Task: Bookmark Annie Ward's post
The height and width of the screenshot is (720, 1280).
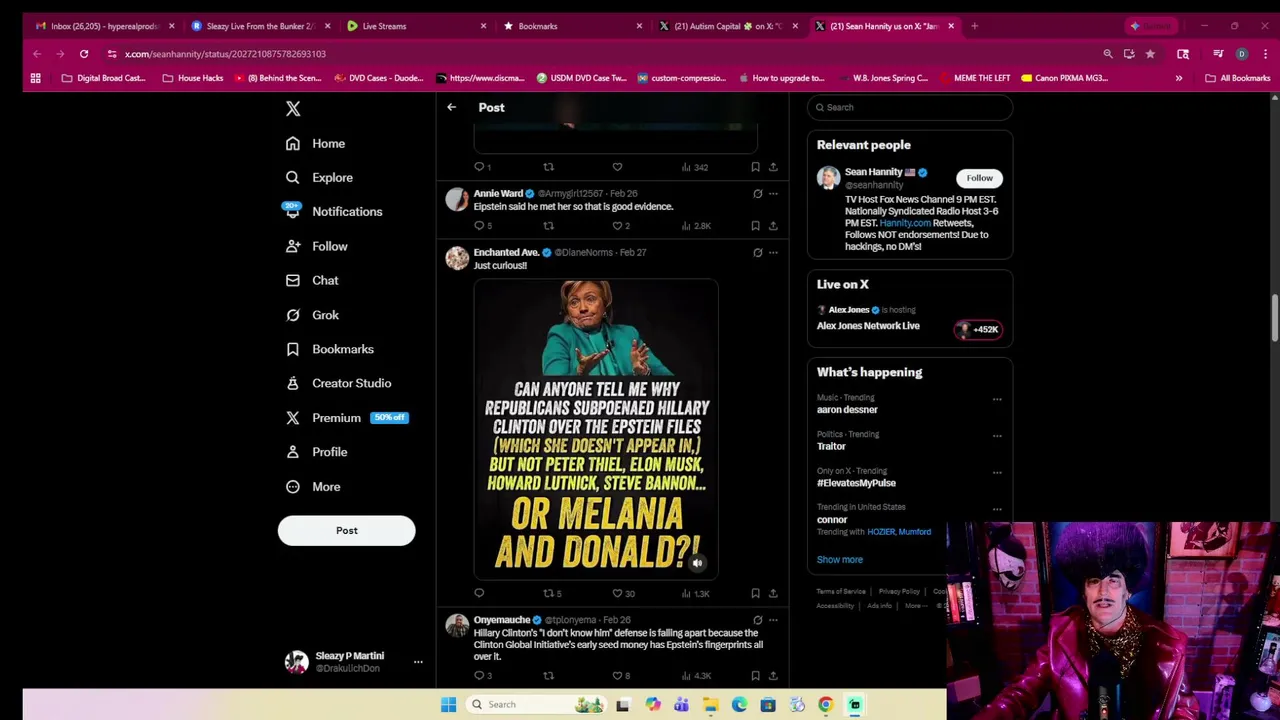Action: 755,226
